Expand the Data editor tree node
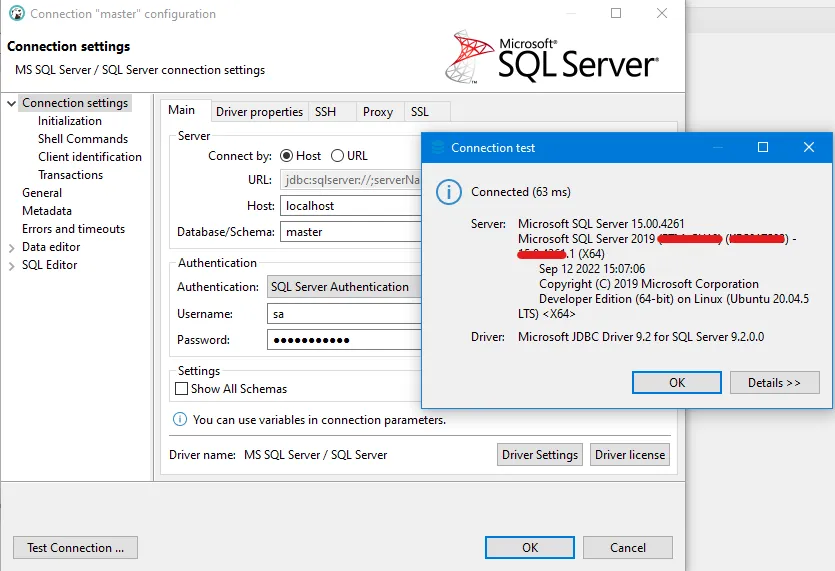 click(11, 248)
